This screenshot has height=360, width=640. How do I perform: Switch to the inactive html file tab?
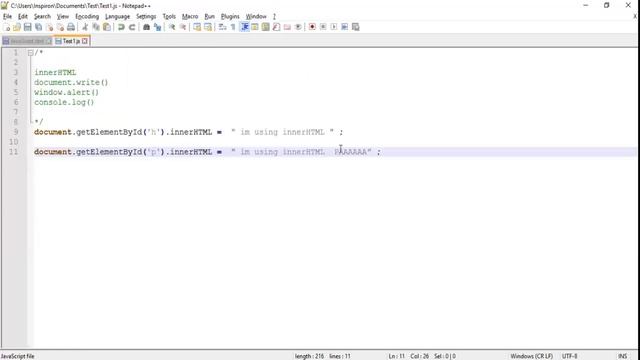click(x=27, y=41)
